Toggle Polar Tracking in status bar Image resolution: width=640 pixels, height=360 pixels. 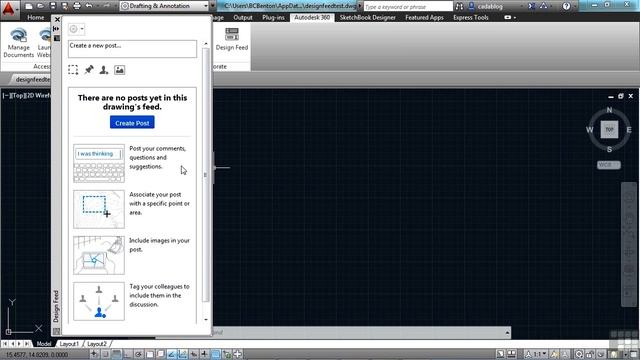coord(138,354)
